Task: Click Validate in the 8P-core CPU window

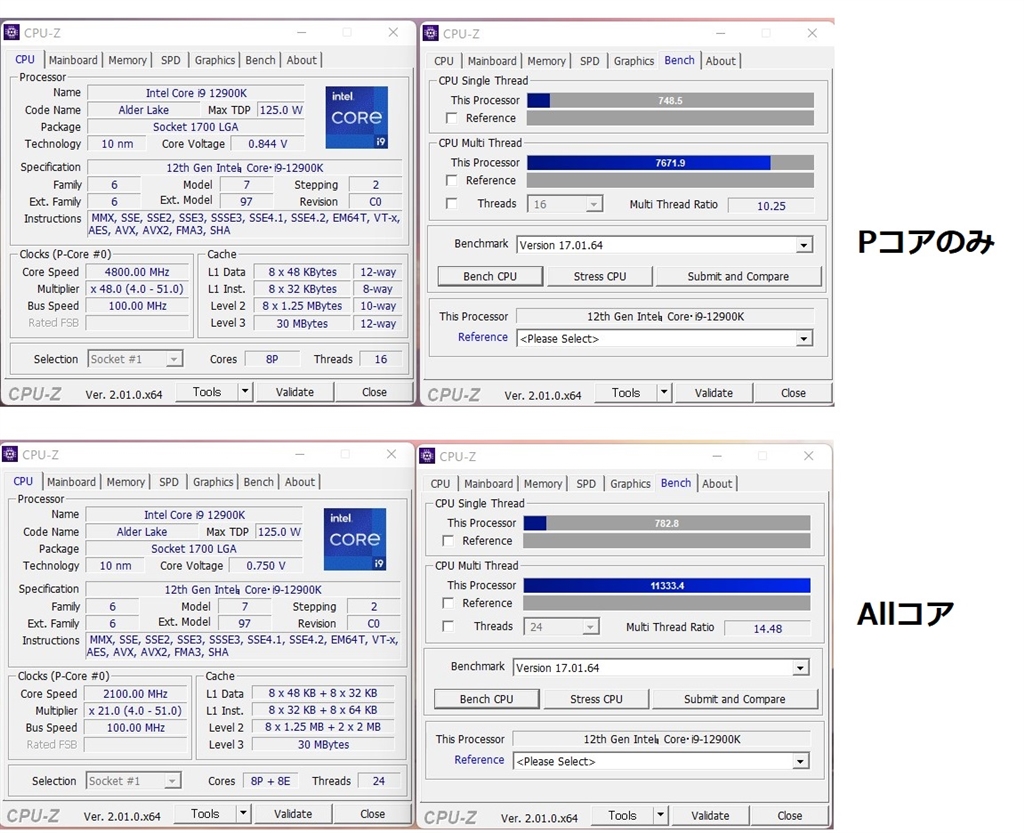Action: click(x=295, y=392)
